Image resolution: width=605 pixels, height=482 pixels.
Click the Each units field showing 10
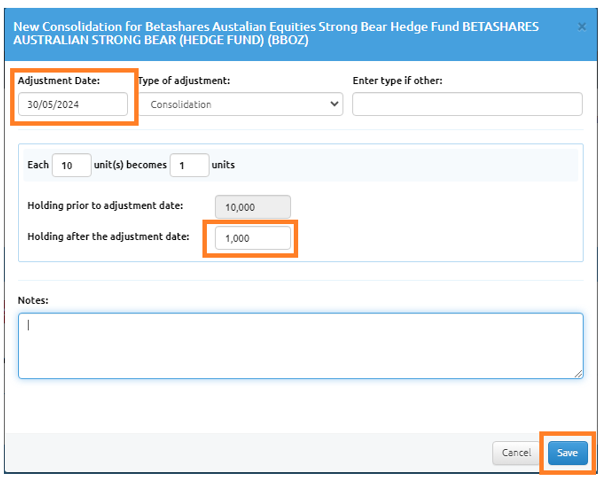pos(72,165)
